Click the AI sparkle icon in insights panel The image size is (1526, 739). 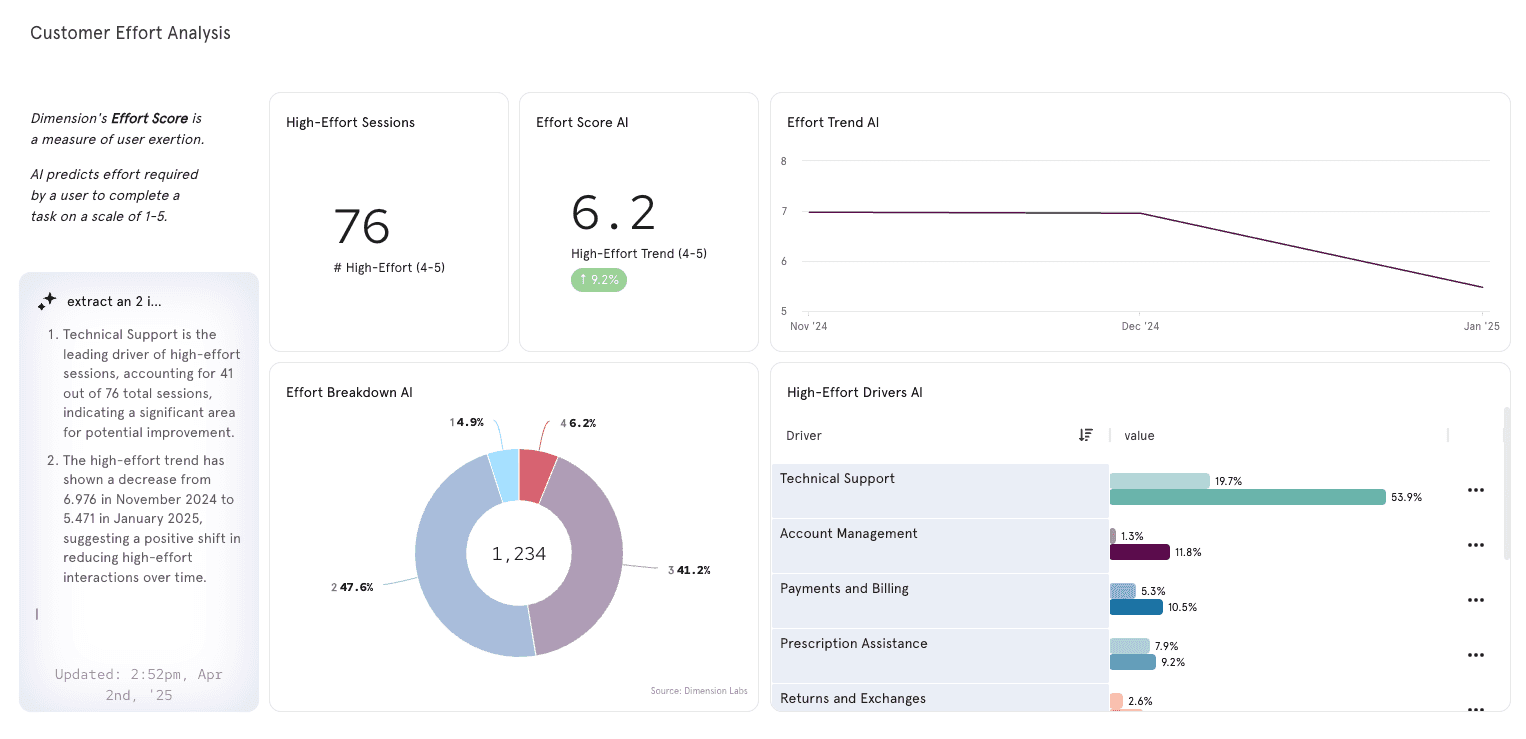pyautogui.click(x=47, y=301)
